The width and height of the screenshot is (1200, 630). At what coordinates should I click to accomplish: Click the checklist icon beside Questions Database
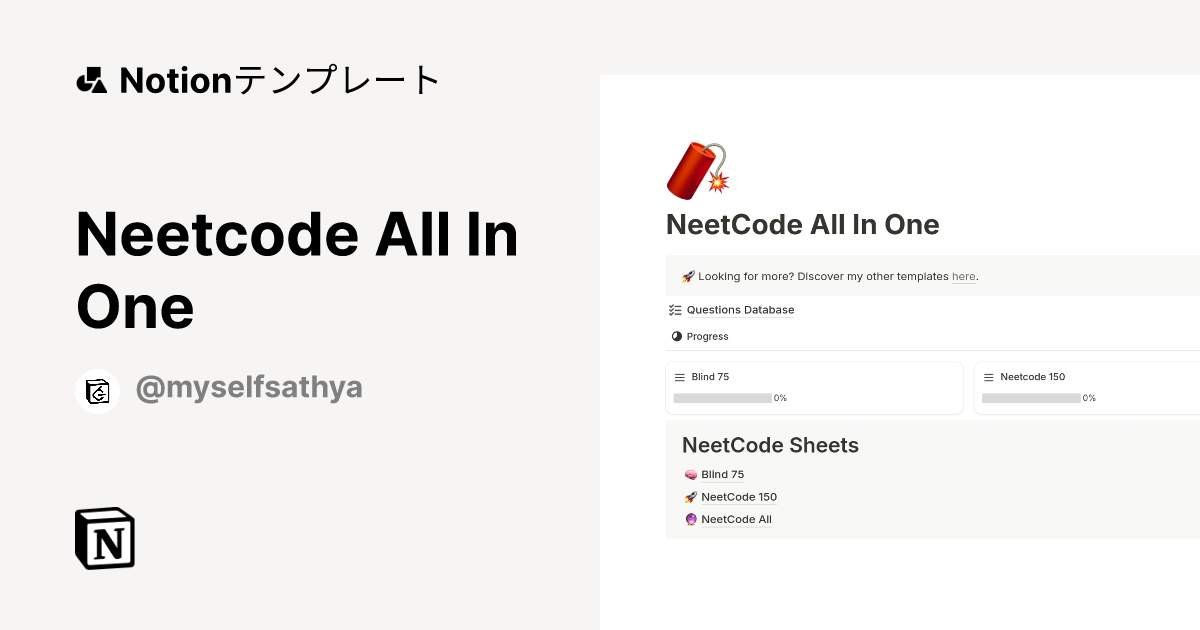tap(676, 309)
